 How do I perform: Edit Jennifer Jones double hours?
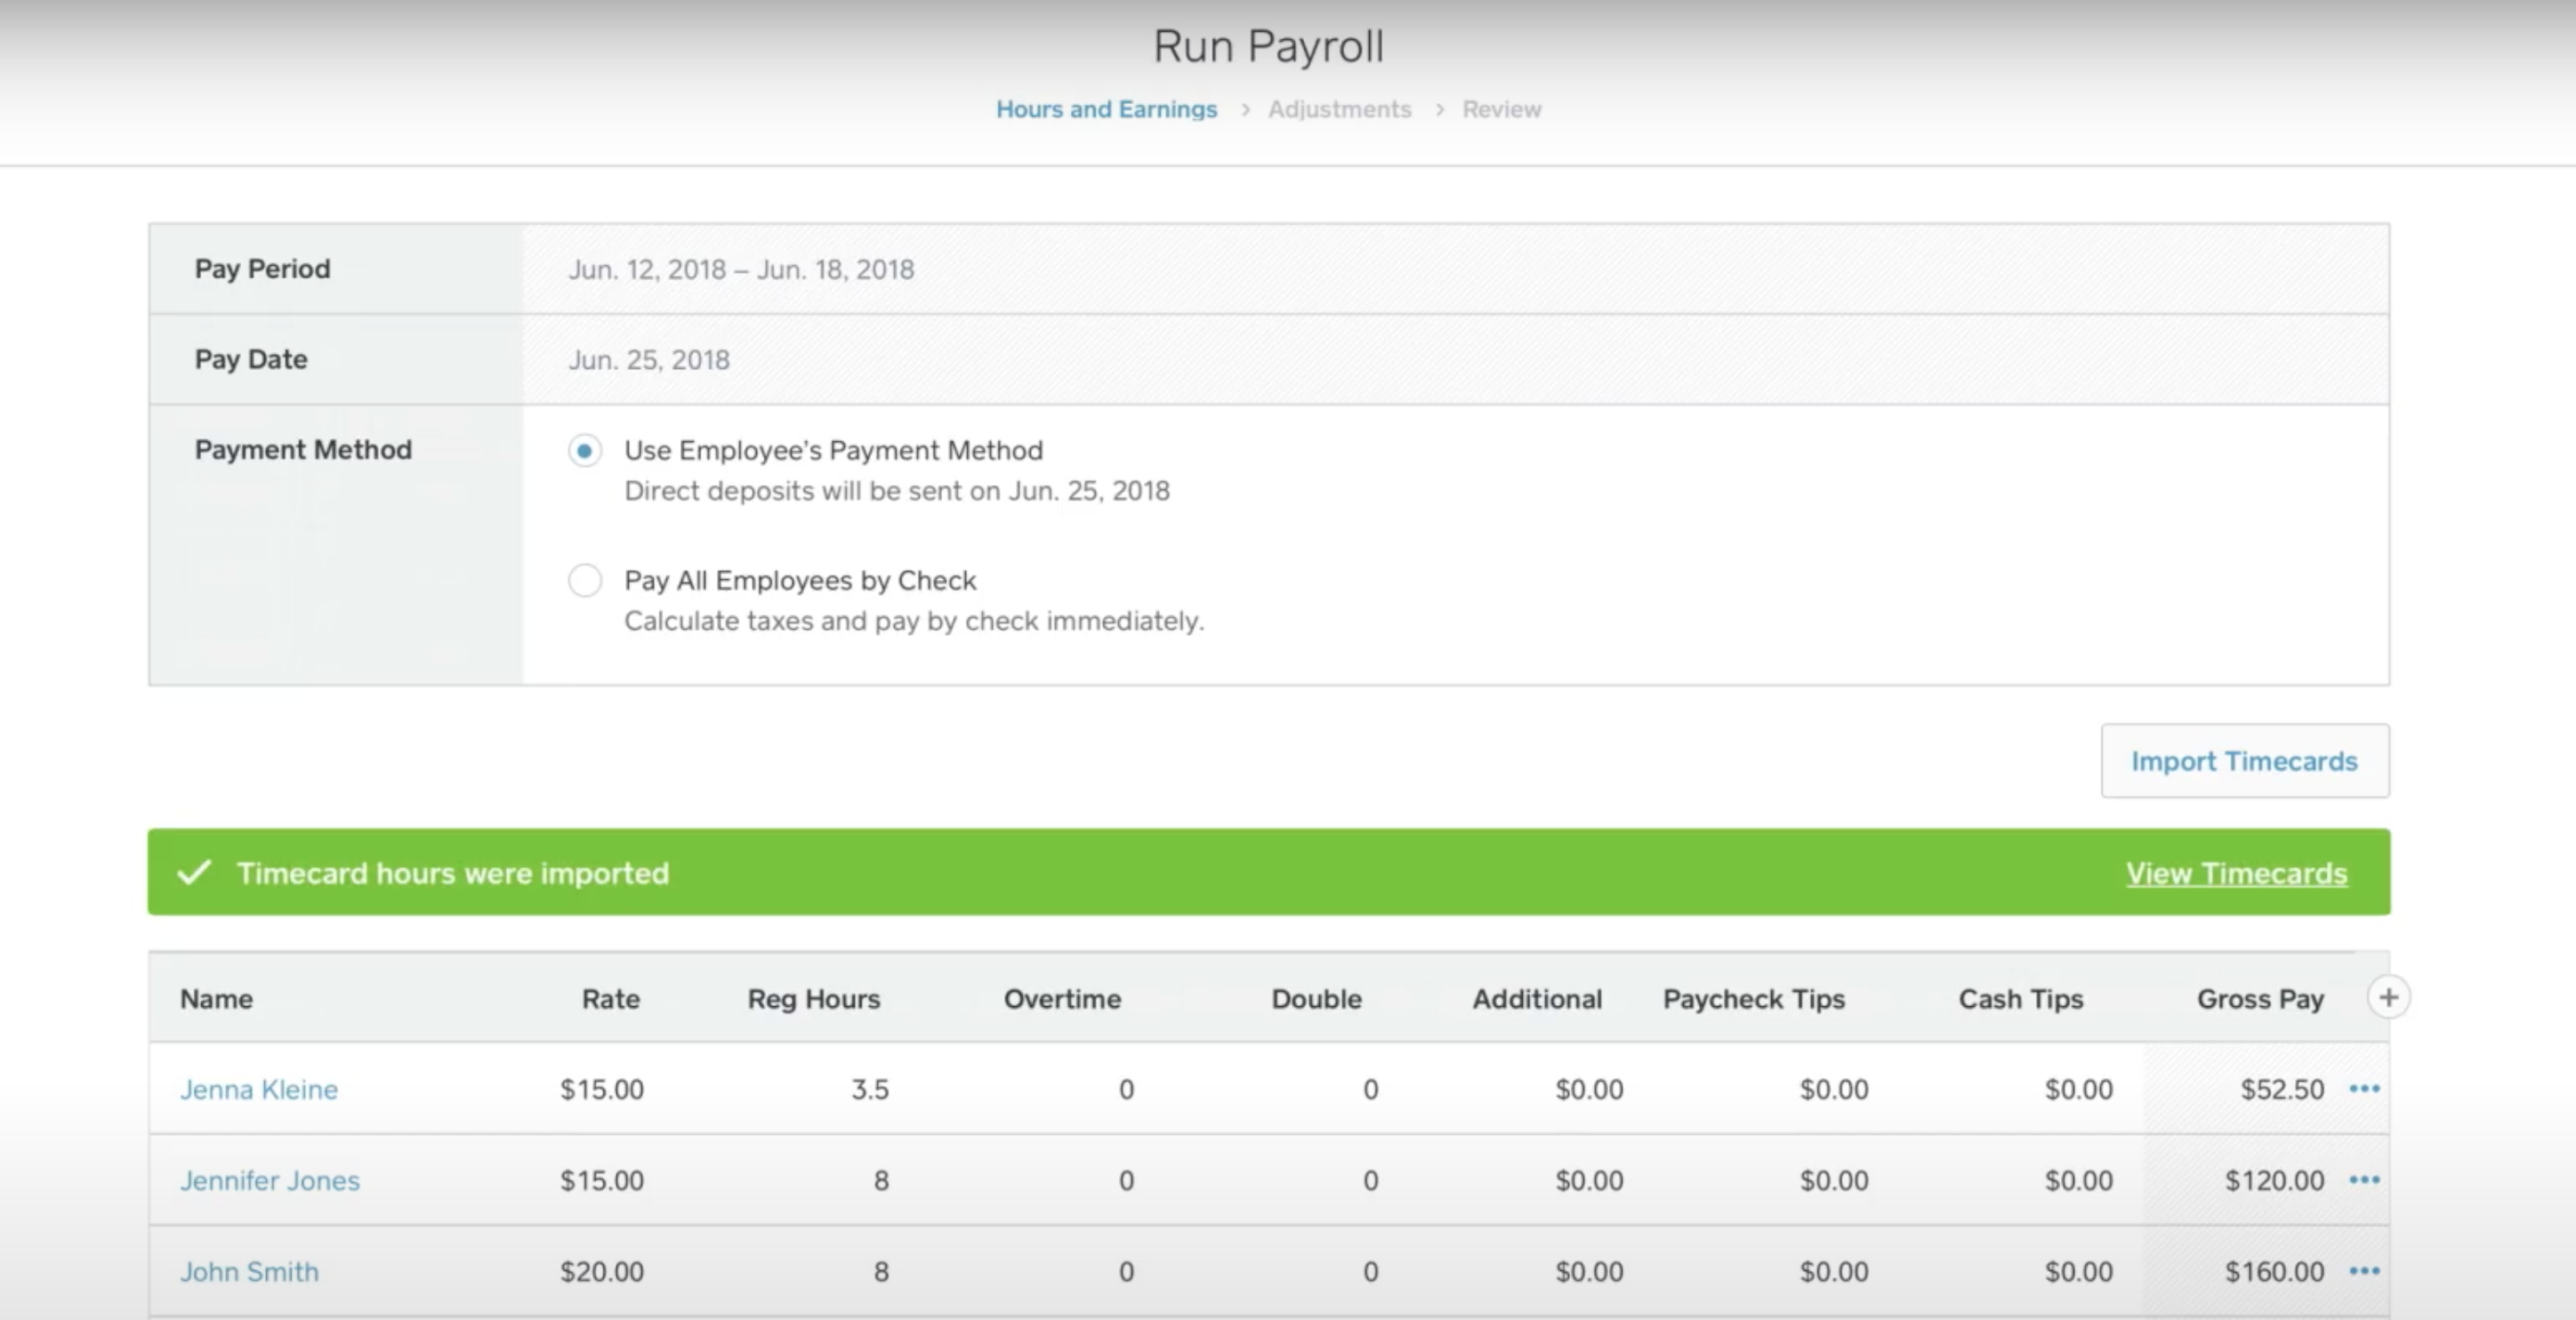coord(1371,1180)
